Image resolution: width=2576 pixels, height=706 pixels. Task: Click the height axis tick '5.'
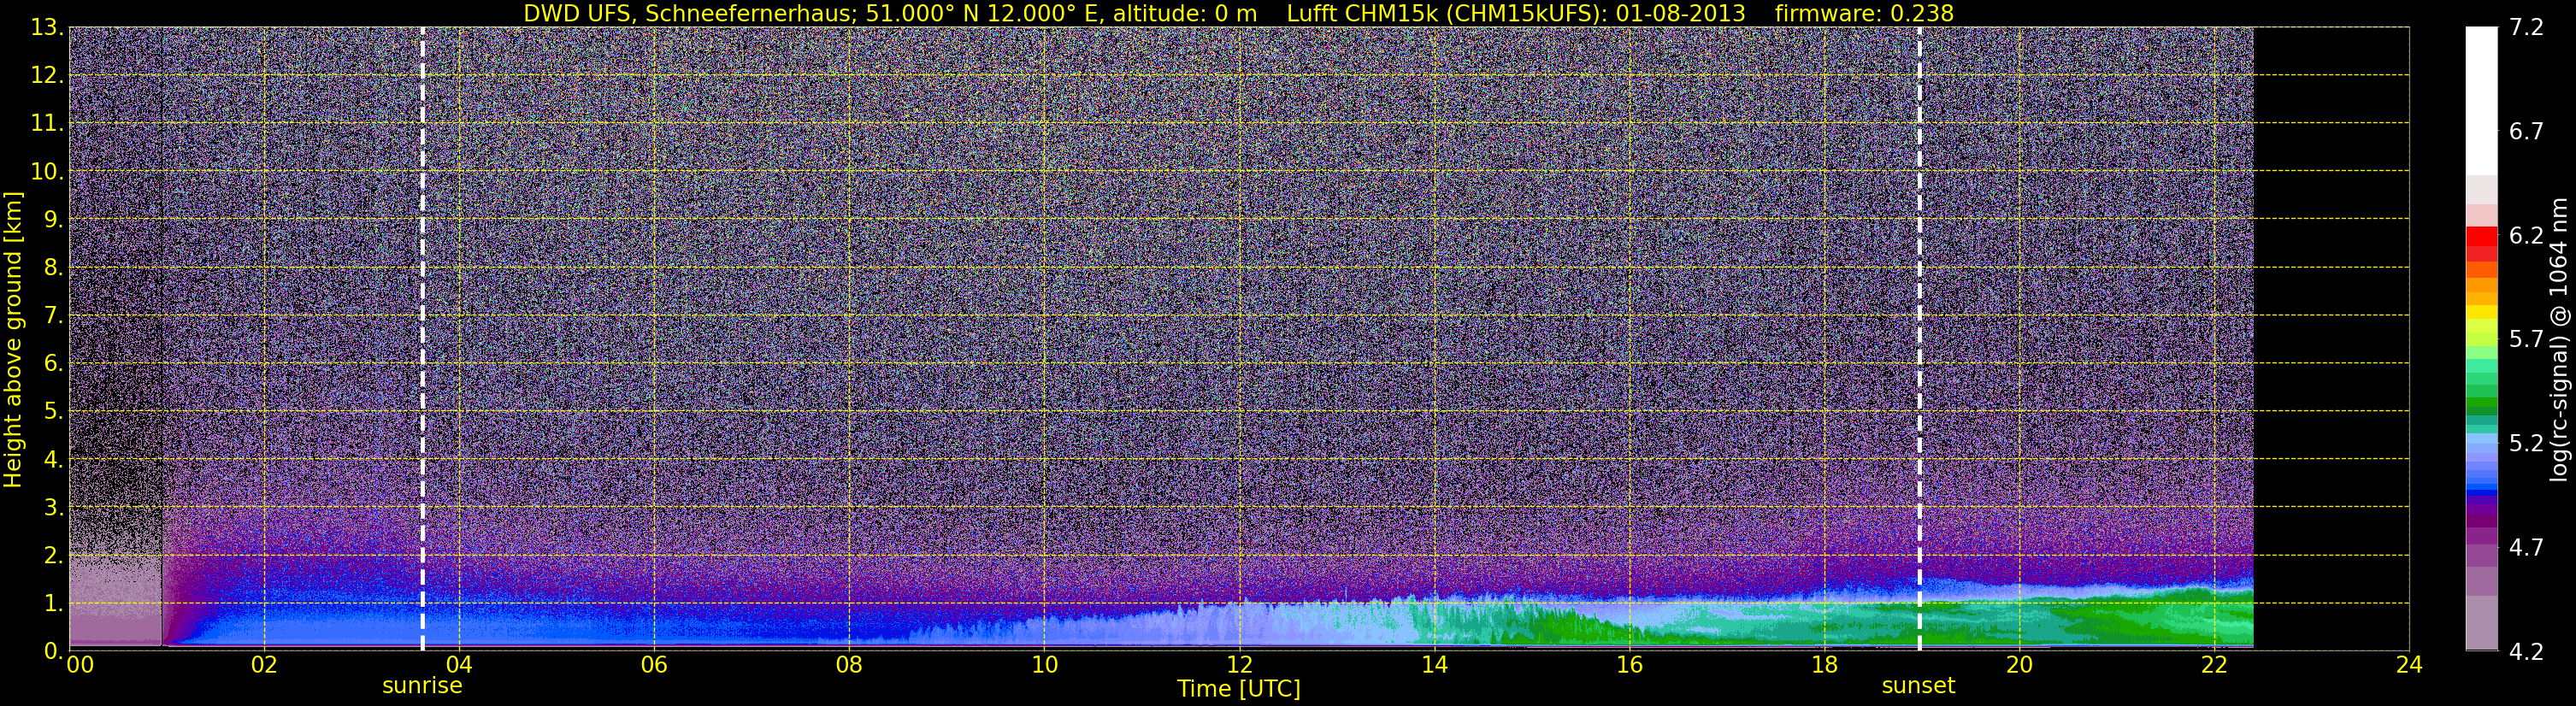(52, 411)
